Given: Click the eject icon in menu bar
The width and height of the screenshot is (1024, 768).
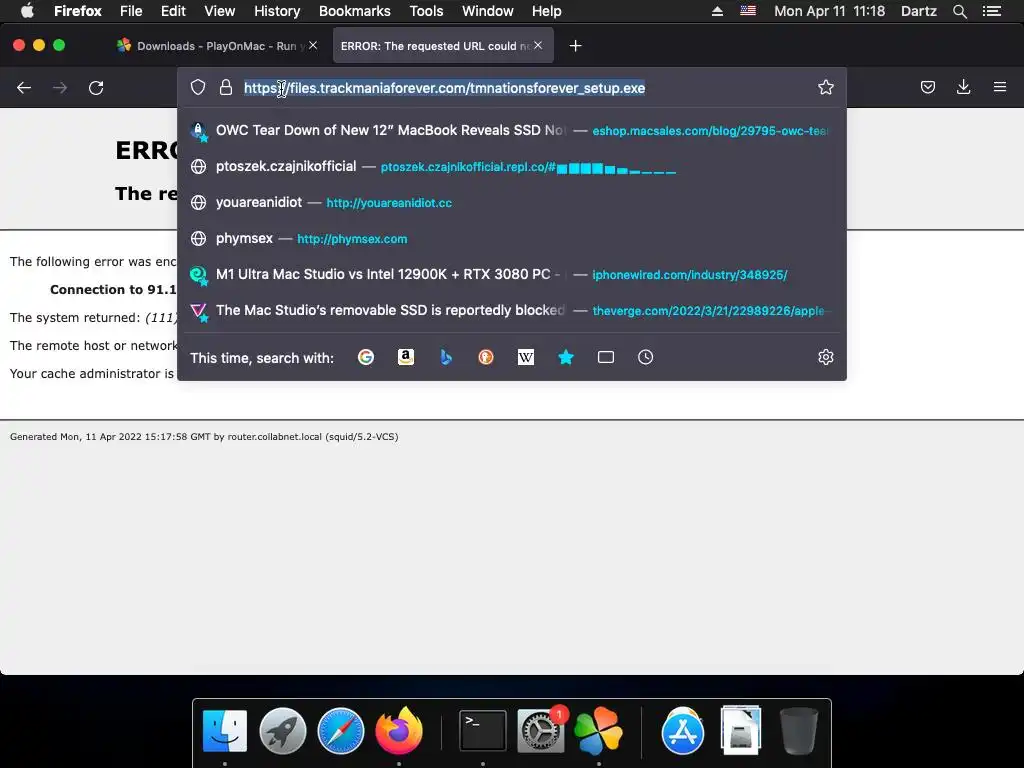Looking at the screenshot, I should point(717,11).
